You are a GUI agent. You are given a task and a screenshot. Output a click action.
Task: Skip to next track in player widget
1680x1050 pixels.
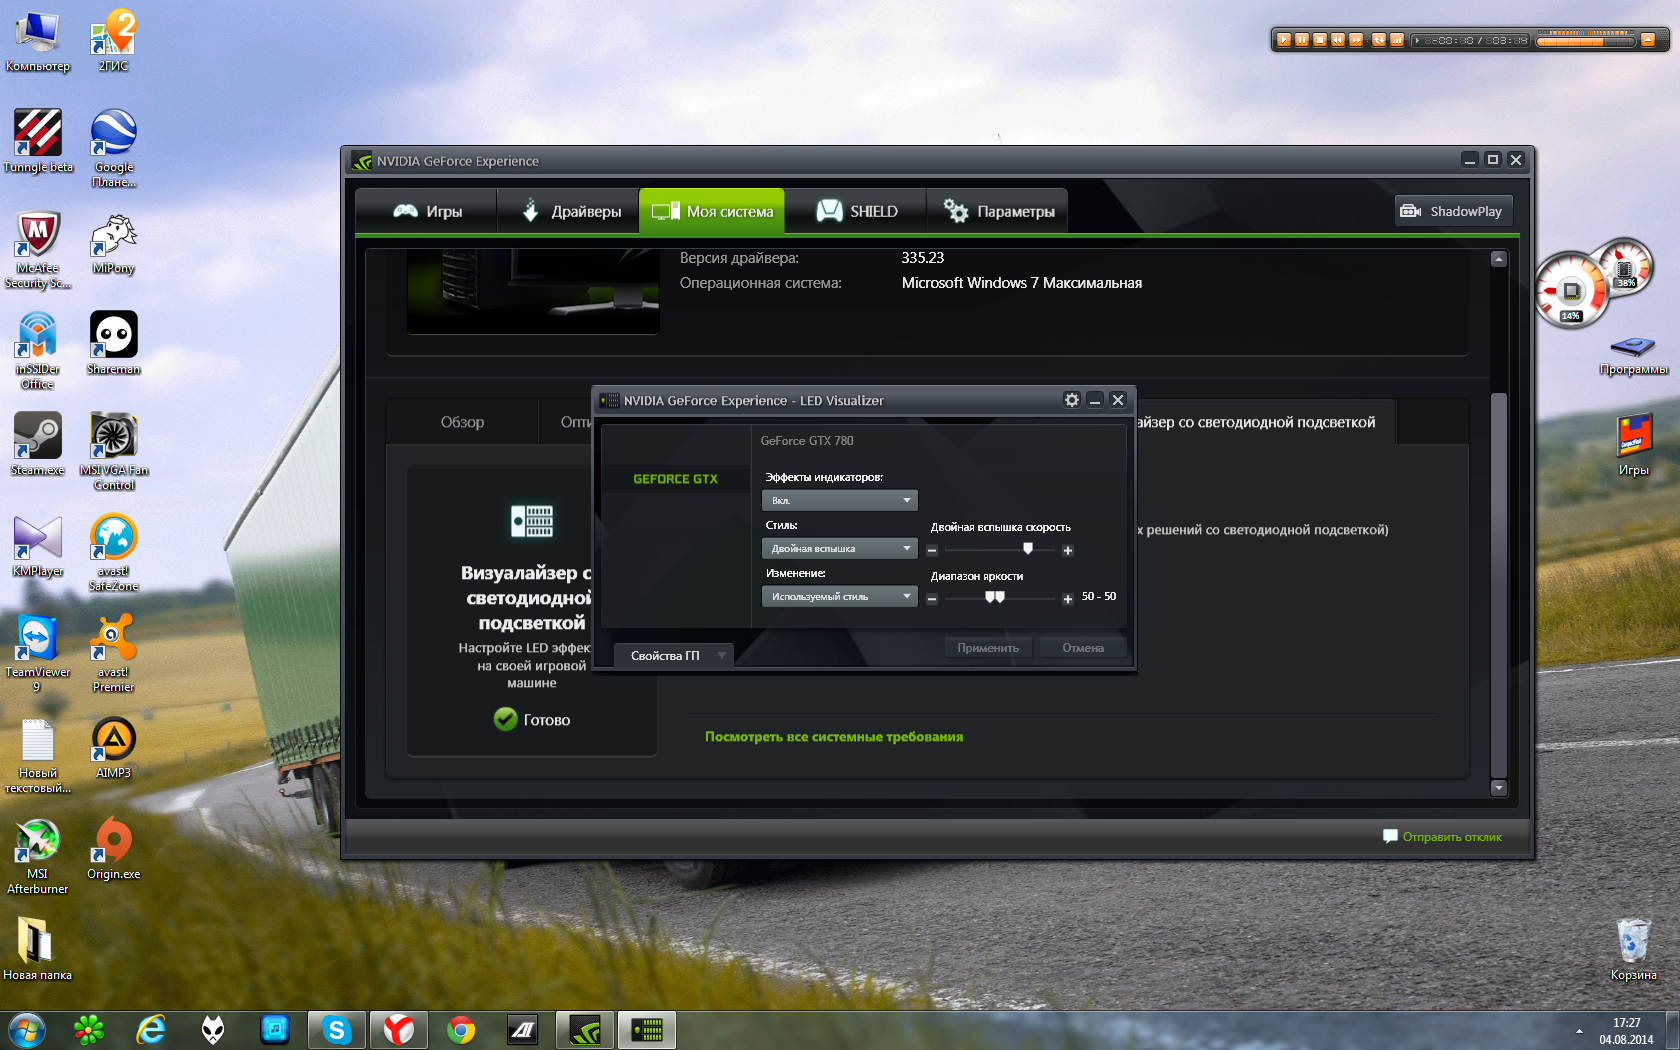(1356, 40)
